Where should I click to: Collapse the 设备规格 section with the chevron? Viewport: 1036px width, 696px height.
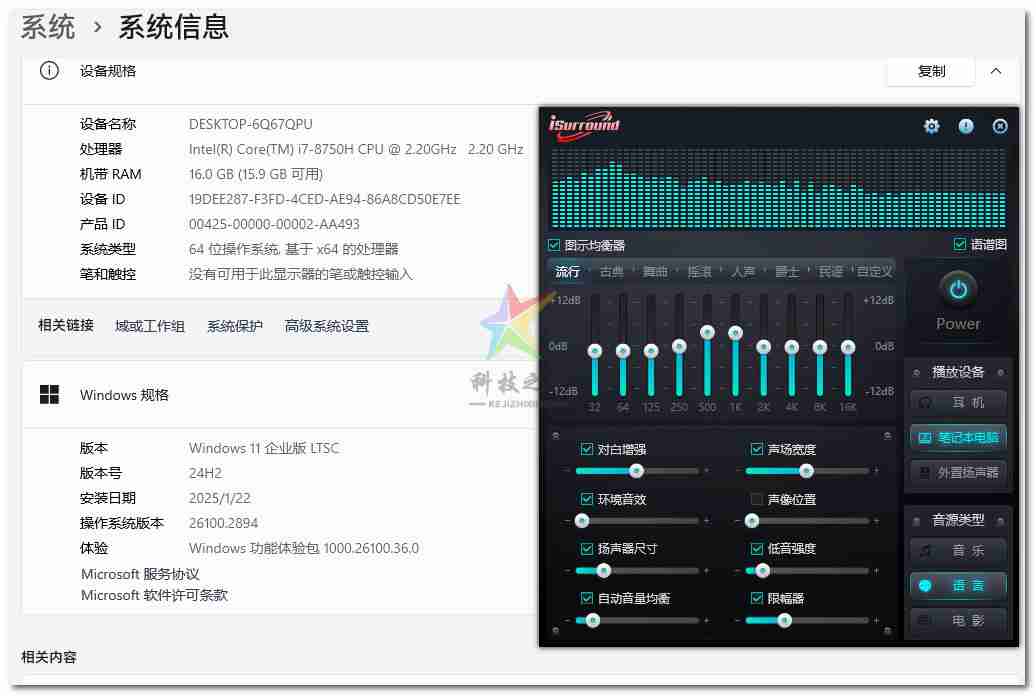click(997, 71)
